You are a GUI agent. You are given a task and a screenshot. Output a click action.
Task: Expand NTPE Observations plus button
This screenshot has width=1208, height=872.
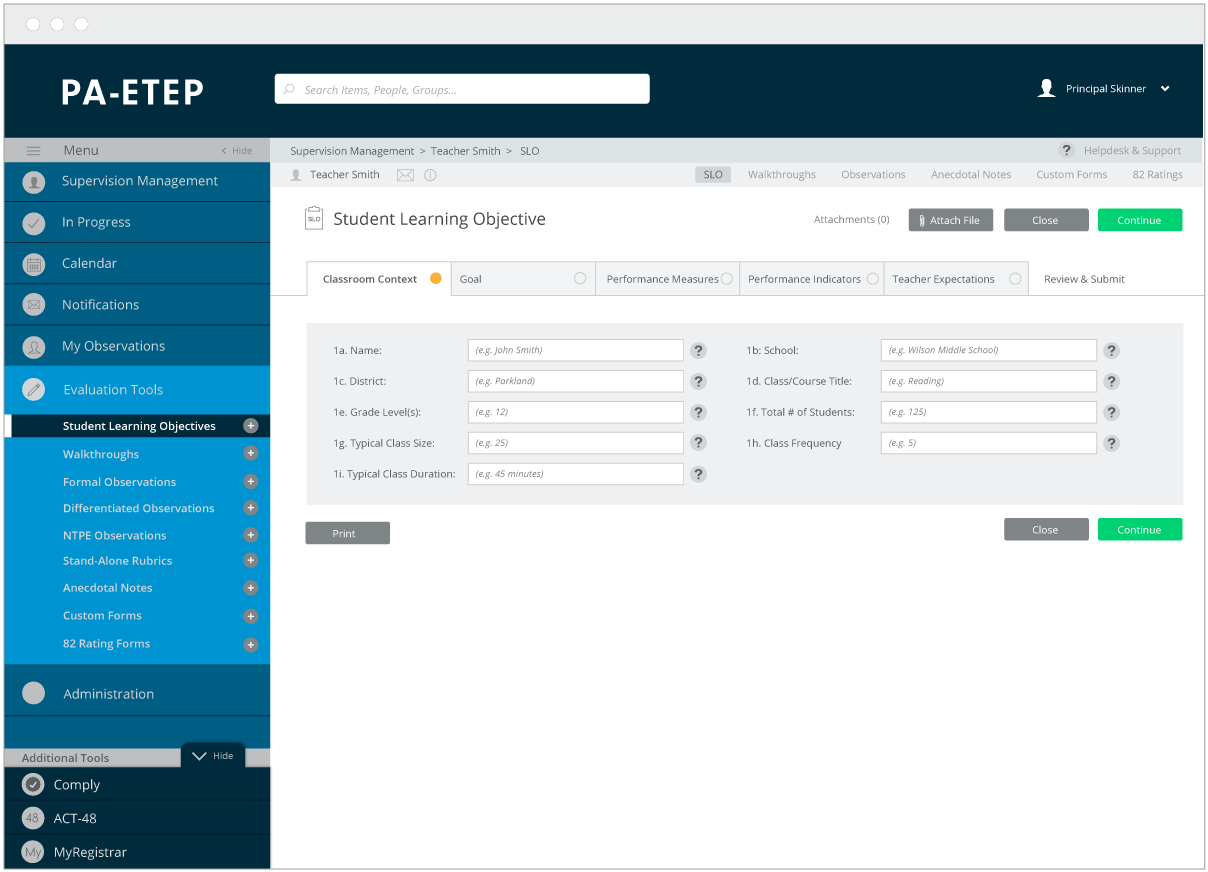[x=251, y=535]
